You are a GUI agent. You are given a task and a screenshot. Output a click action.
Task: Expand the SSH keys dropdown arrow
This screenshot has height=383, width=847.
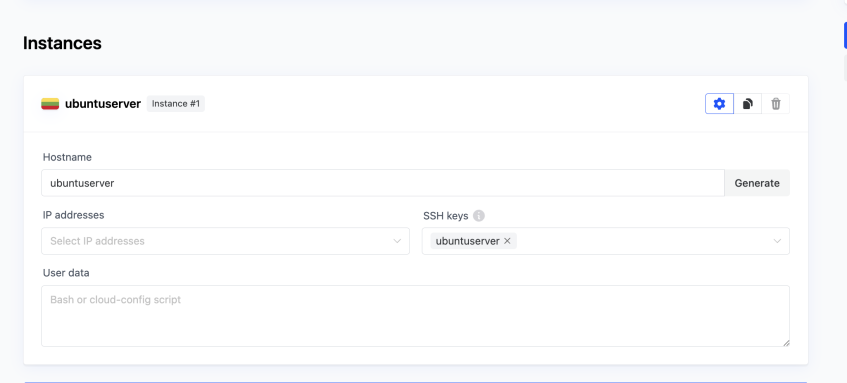[777, 241]
